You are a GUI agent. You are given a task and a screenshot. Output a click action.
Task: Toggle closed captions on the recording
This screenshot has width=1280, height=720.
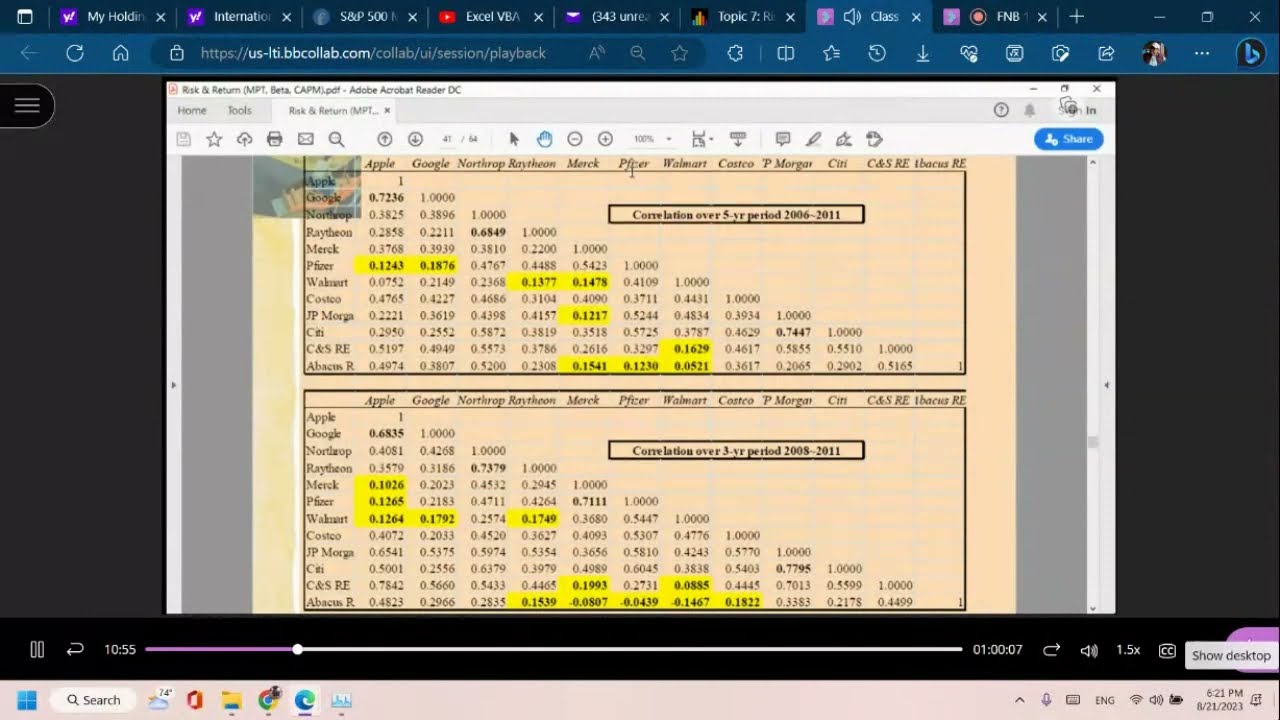tap(1167, 650)
